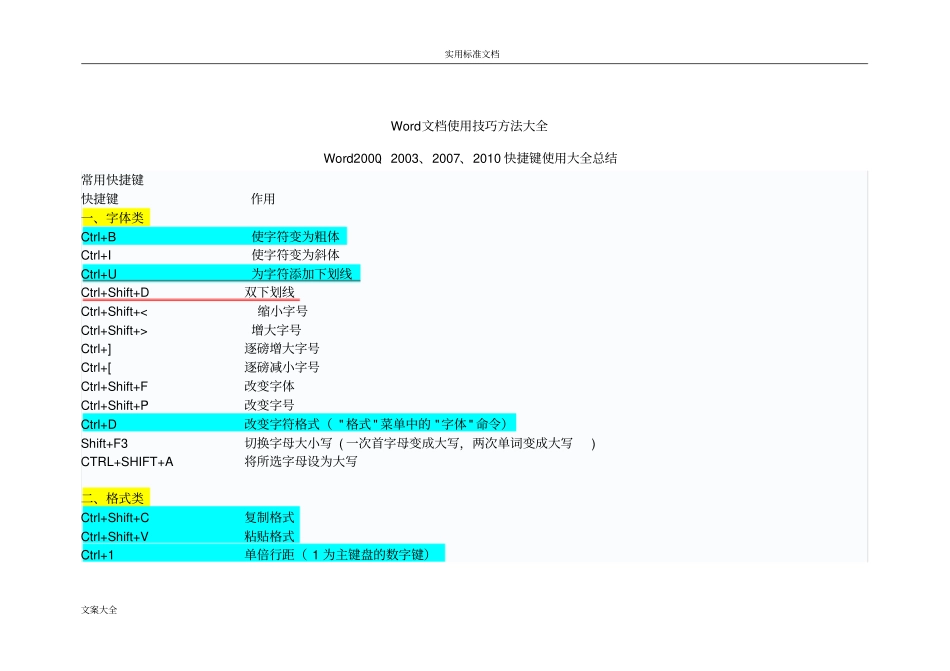
Task: Click the Ctrl+] shortcut text
Action: 96,349
